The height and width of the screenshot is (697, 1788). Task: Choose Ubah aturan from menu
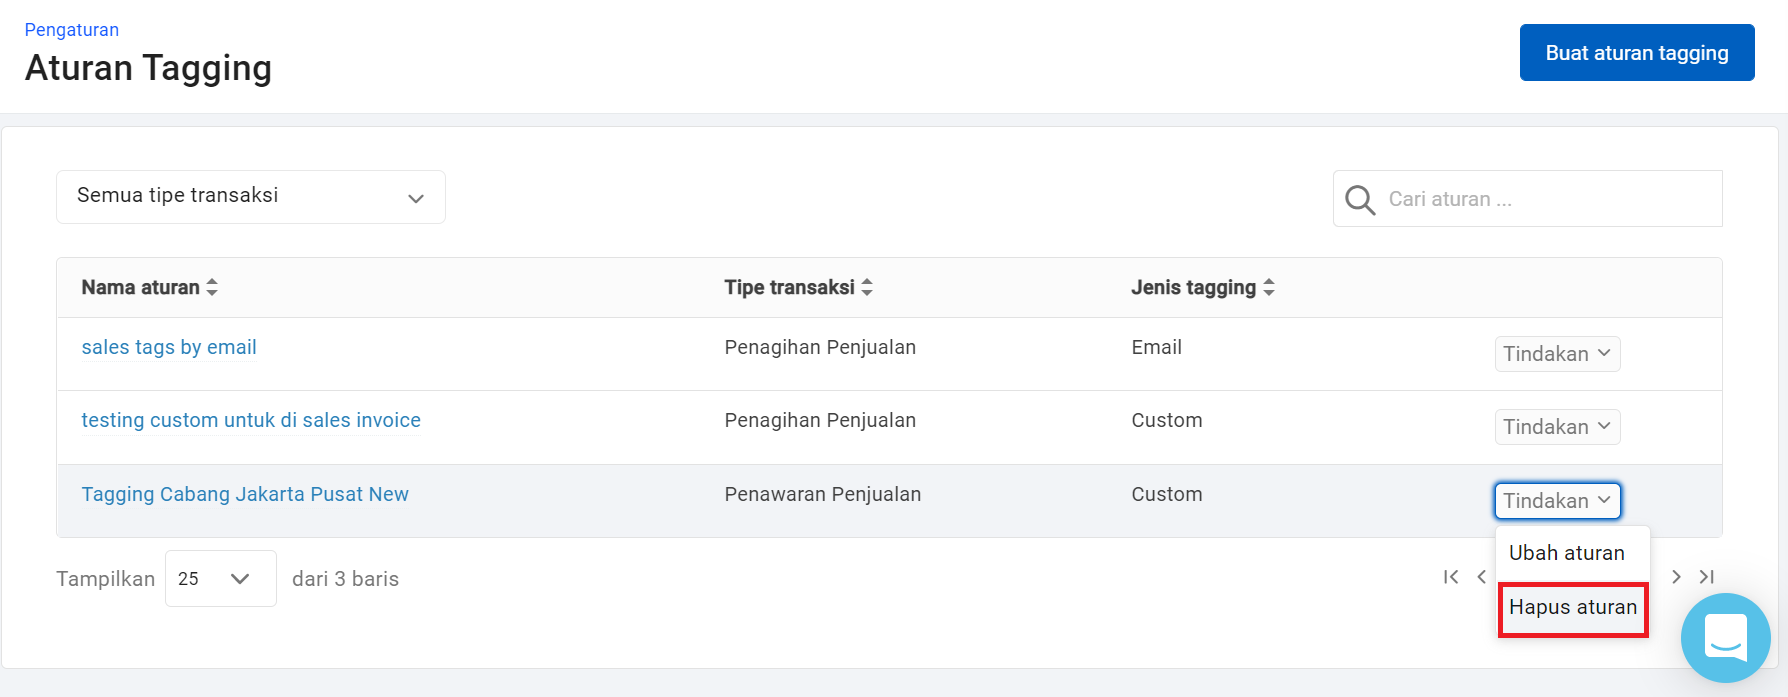click(x=1566, y=553)
